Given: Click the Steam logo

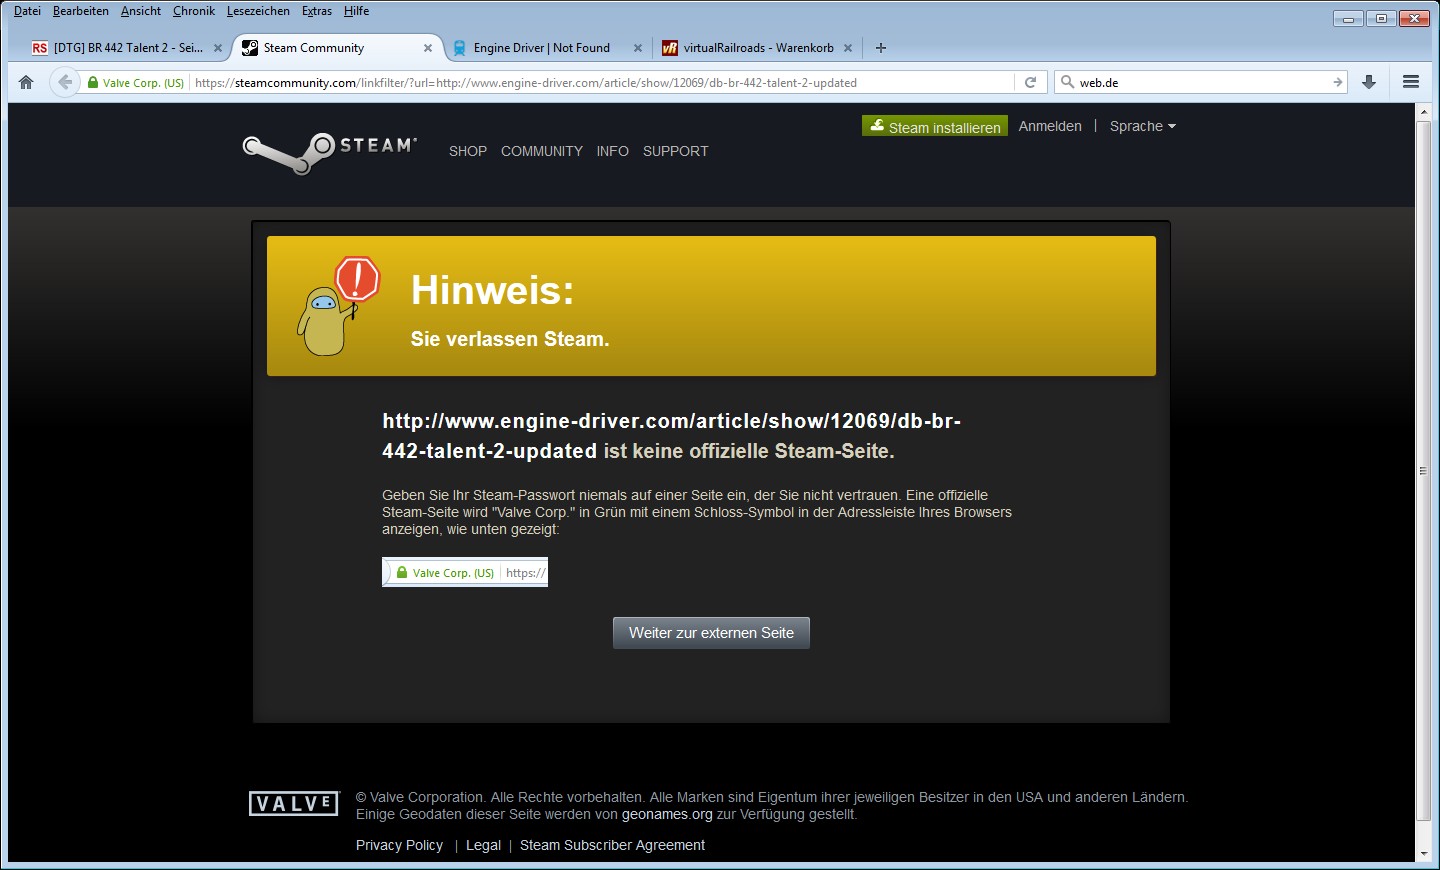Looking at the screenshot, I should [330, 152].
